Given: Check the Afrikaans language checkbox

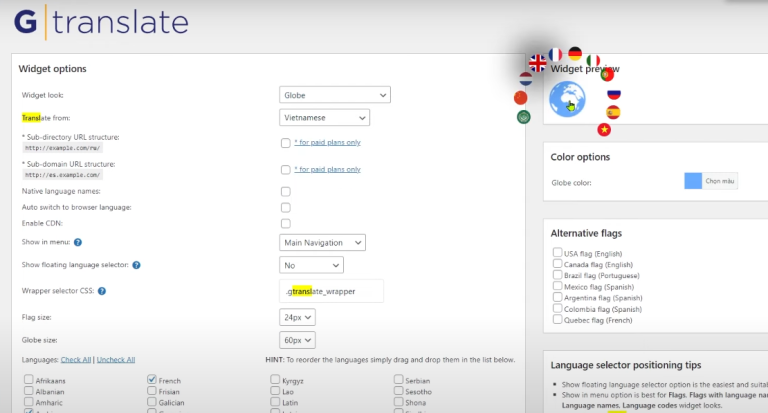Looking at the screenshot, I should (x=28, y=379).
